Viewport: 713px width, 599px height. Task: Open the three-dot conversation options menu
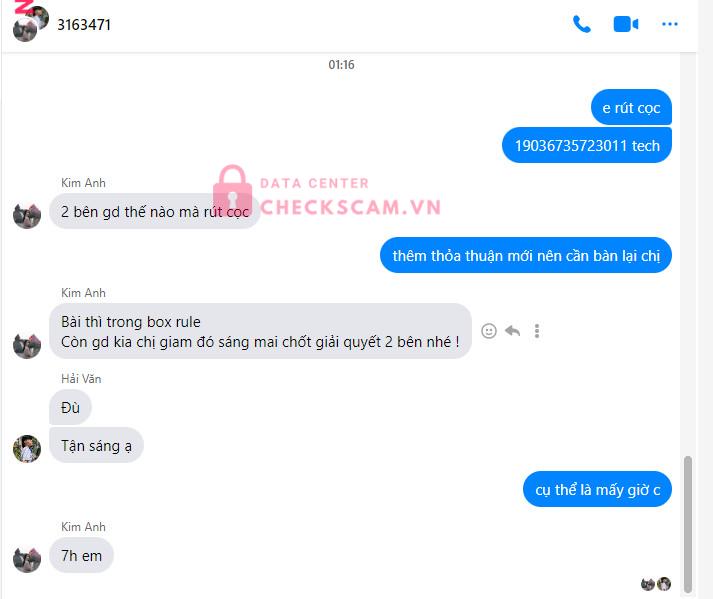coord(669,24)
